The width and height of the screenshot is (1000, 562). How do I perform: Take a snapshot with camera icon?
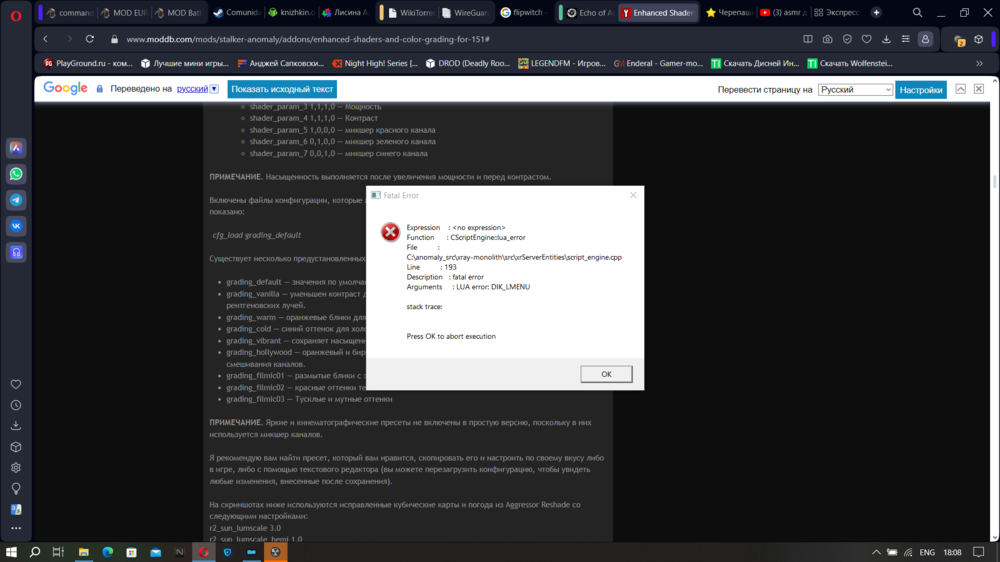(827, 39)
